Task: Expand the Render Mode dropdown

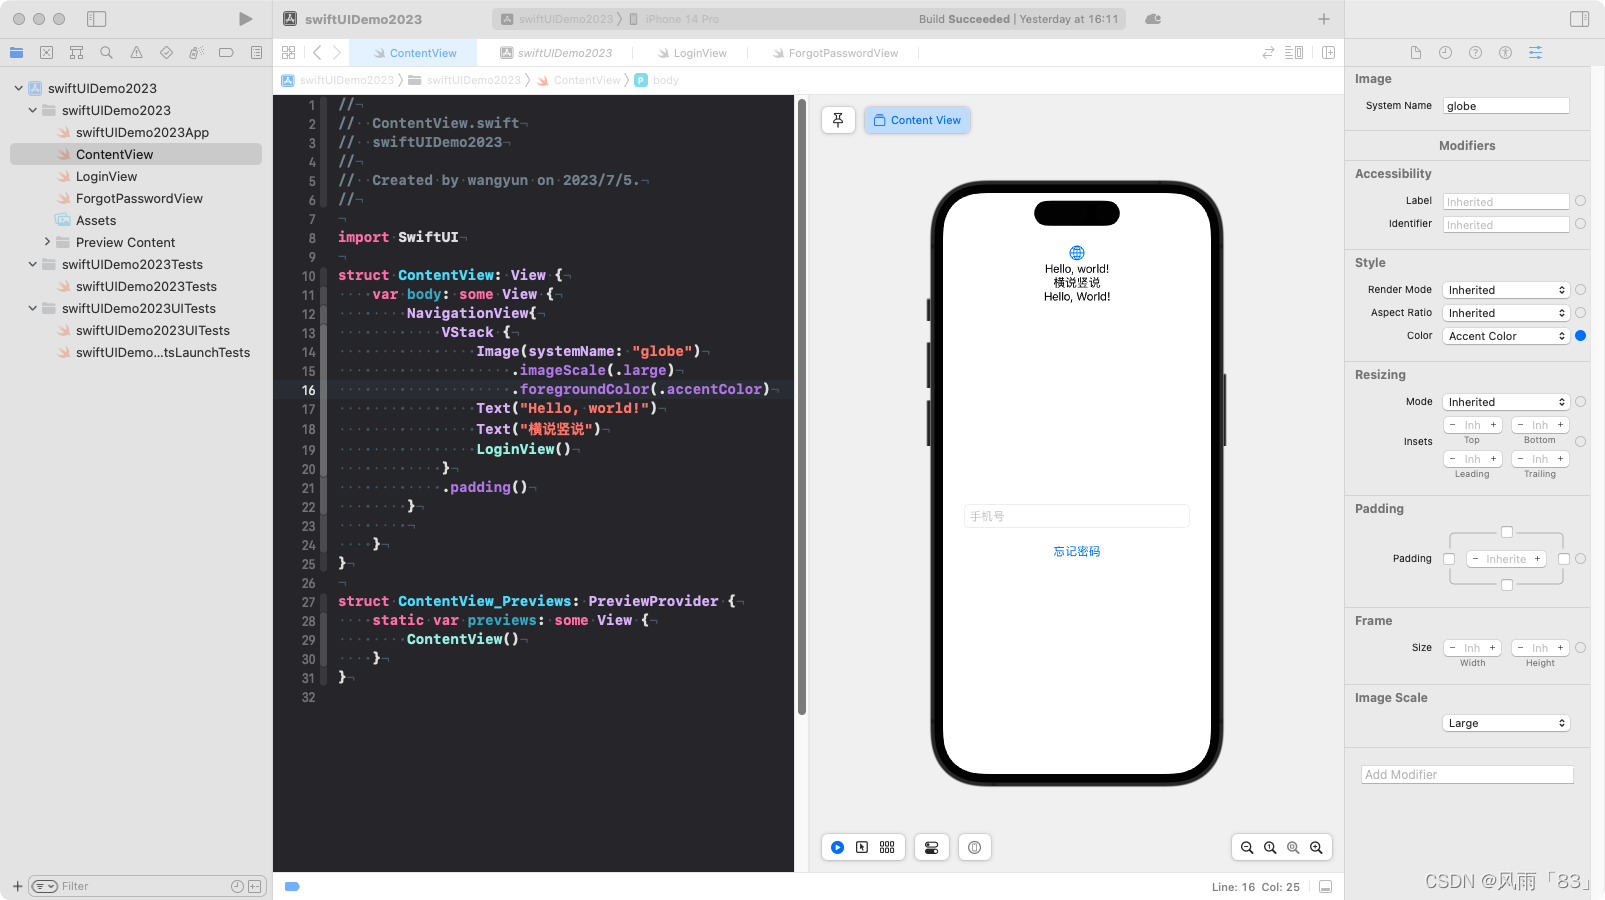Action: 1505,289
